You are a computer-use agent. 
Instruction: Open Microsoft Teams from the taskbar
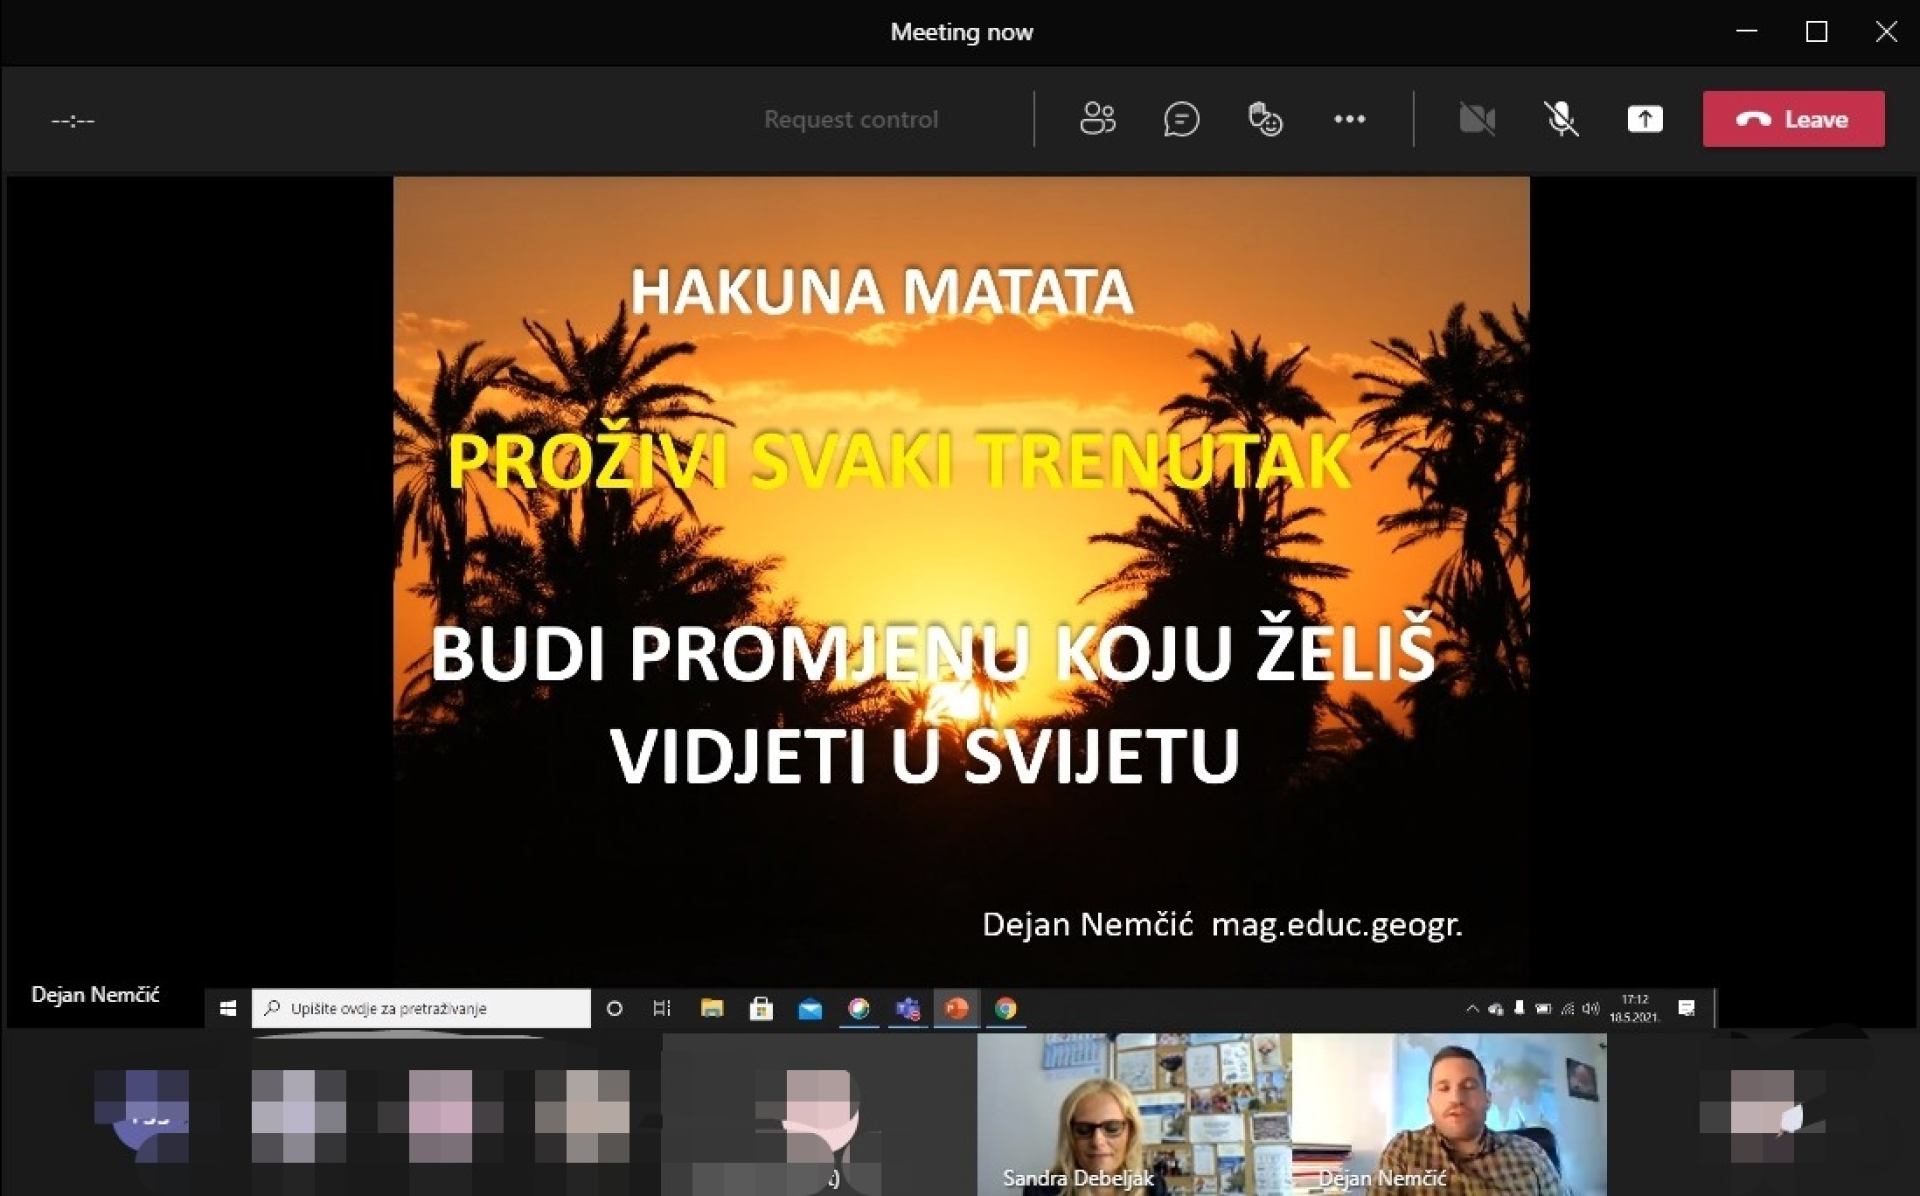(908, 1009)
